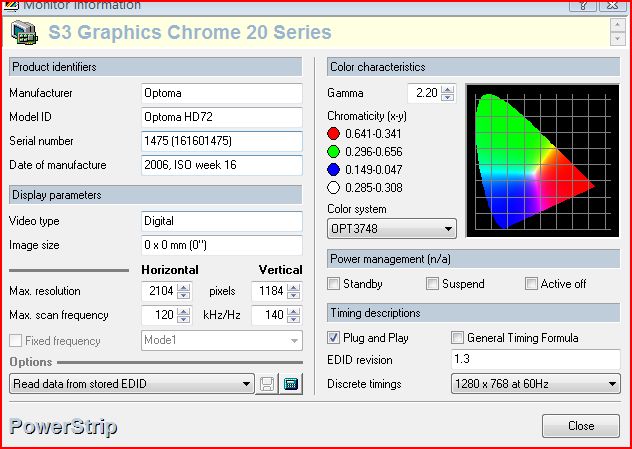Click the Close button

(581, 426)
